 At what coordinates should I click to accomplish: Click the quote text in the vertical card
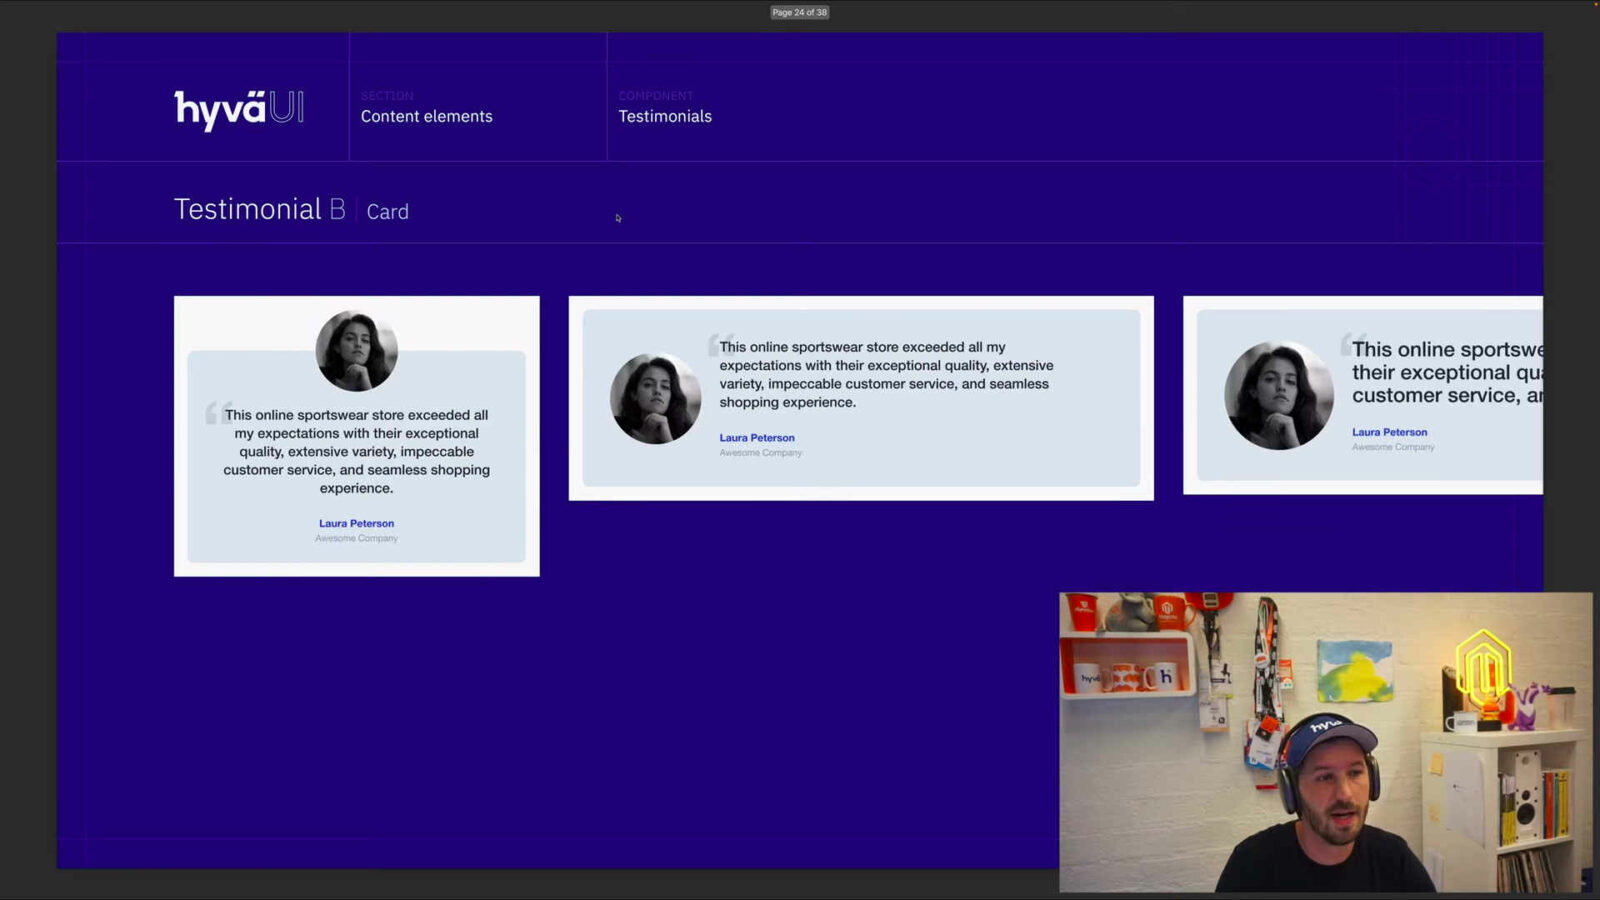[356, 451]
